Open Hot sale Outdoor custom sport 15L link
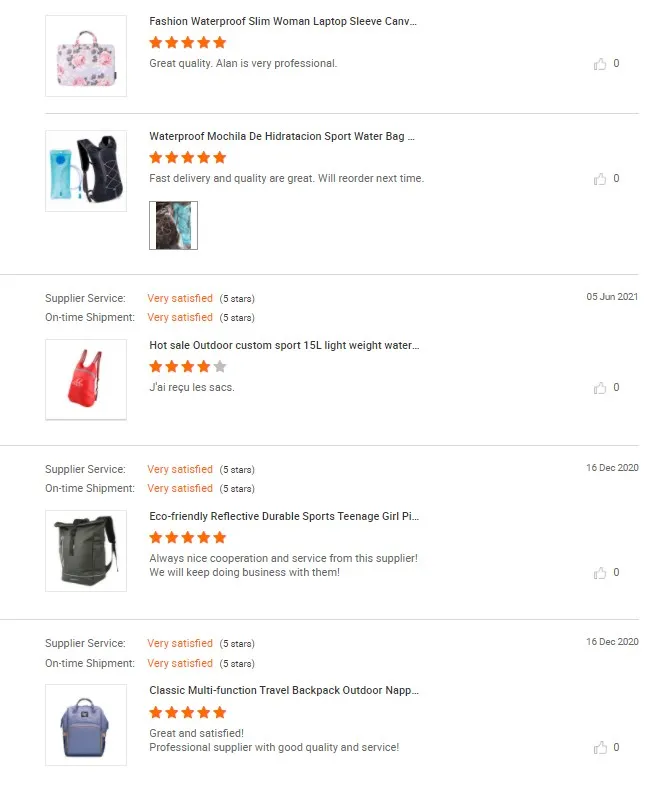648x785 pixels. pos(284,345)
